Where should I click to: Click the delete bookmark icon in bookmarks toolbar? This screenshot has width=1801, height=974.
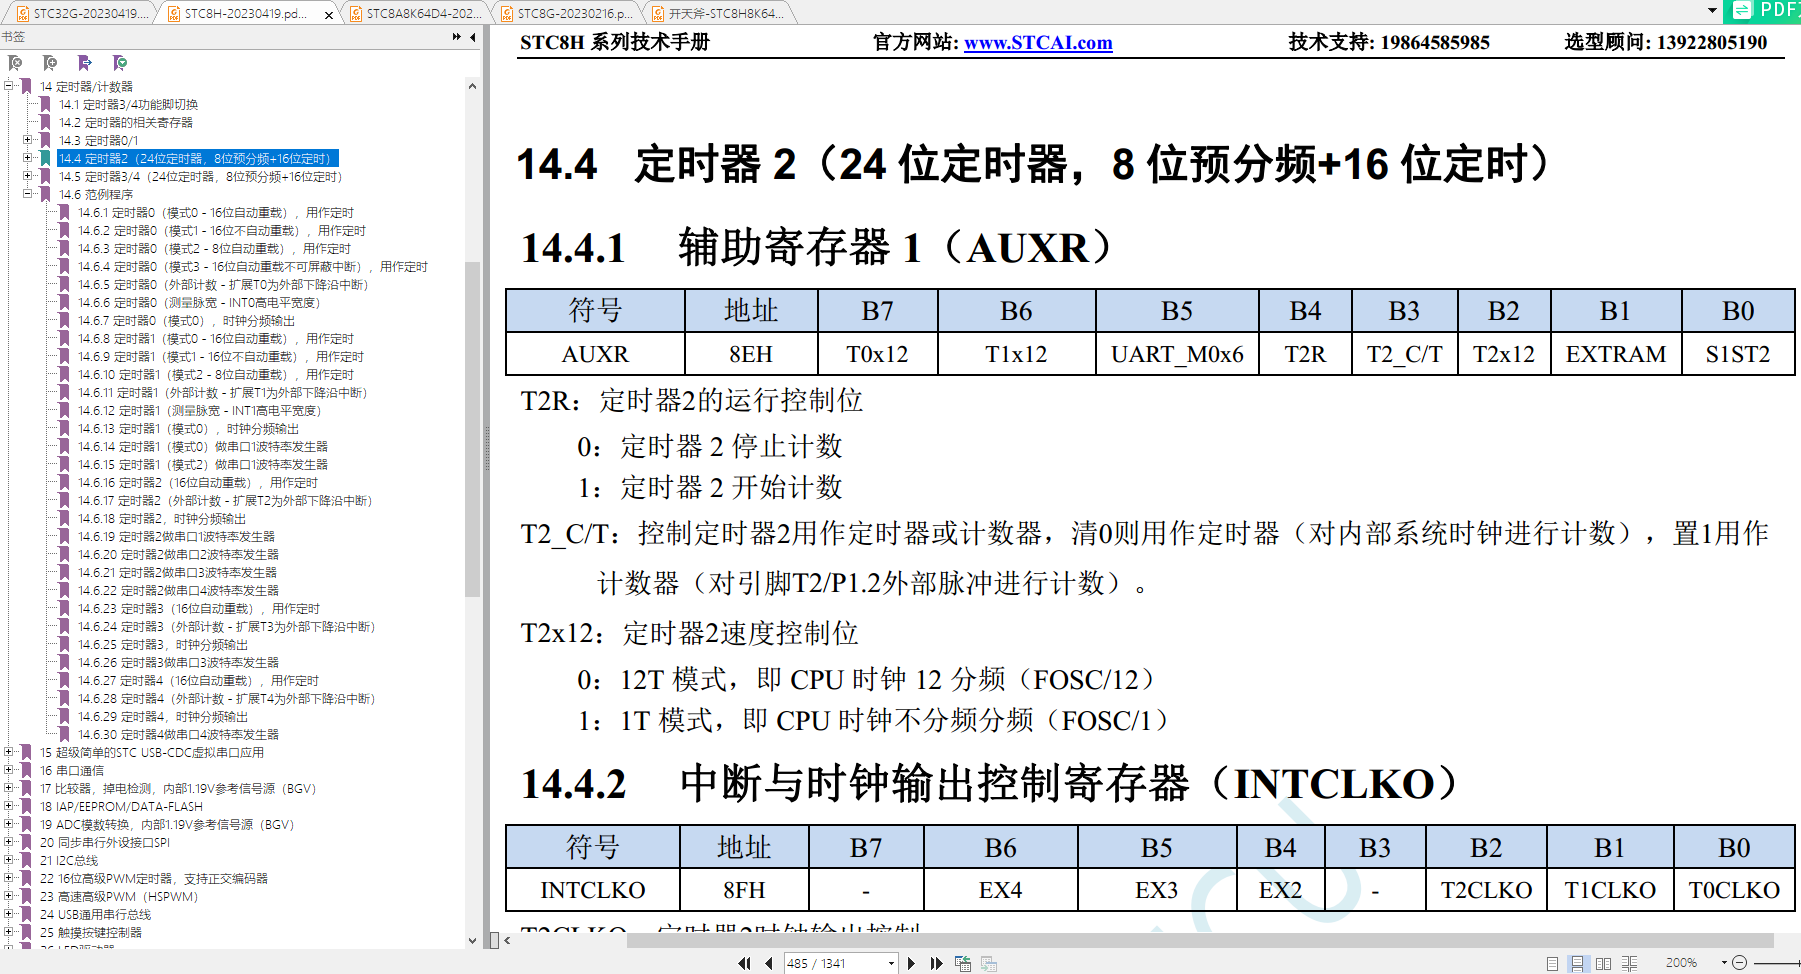point(15,63)
